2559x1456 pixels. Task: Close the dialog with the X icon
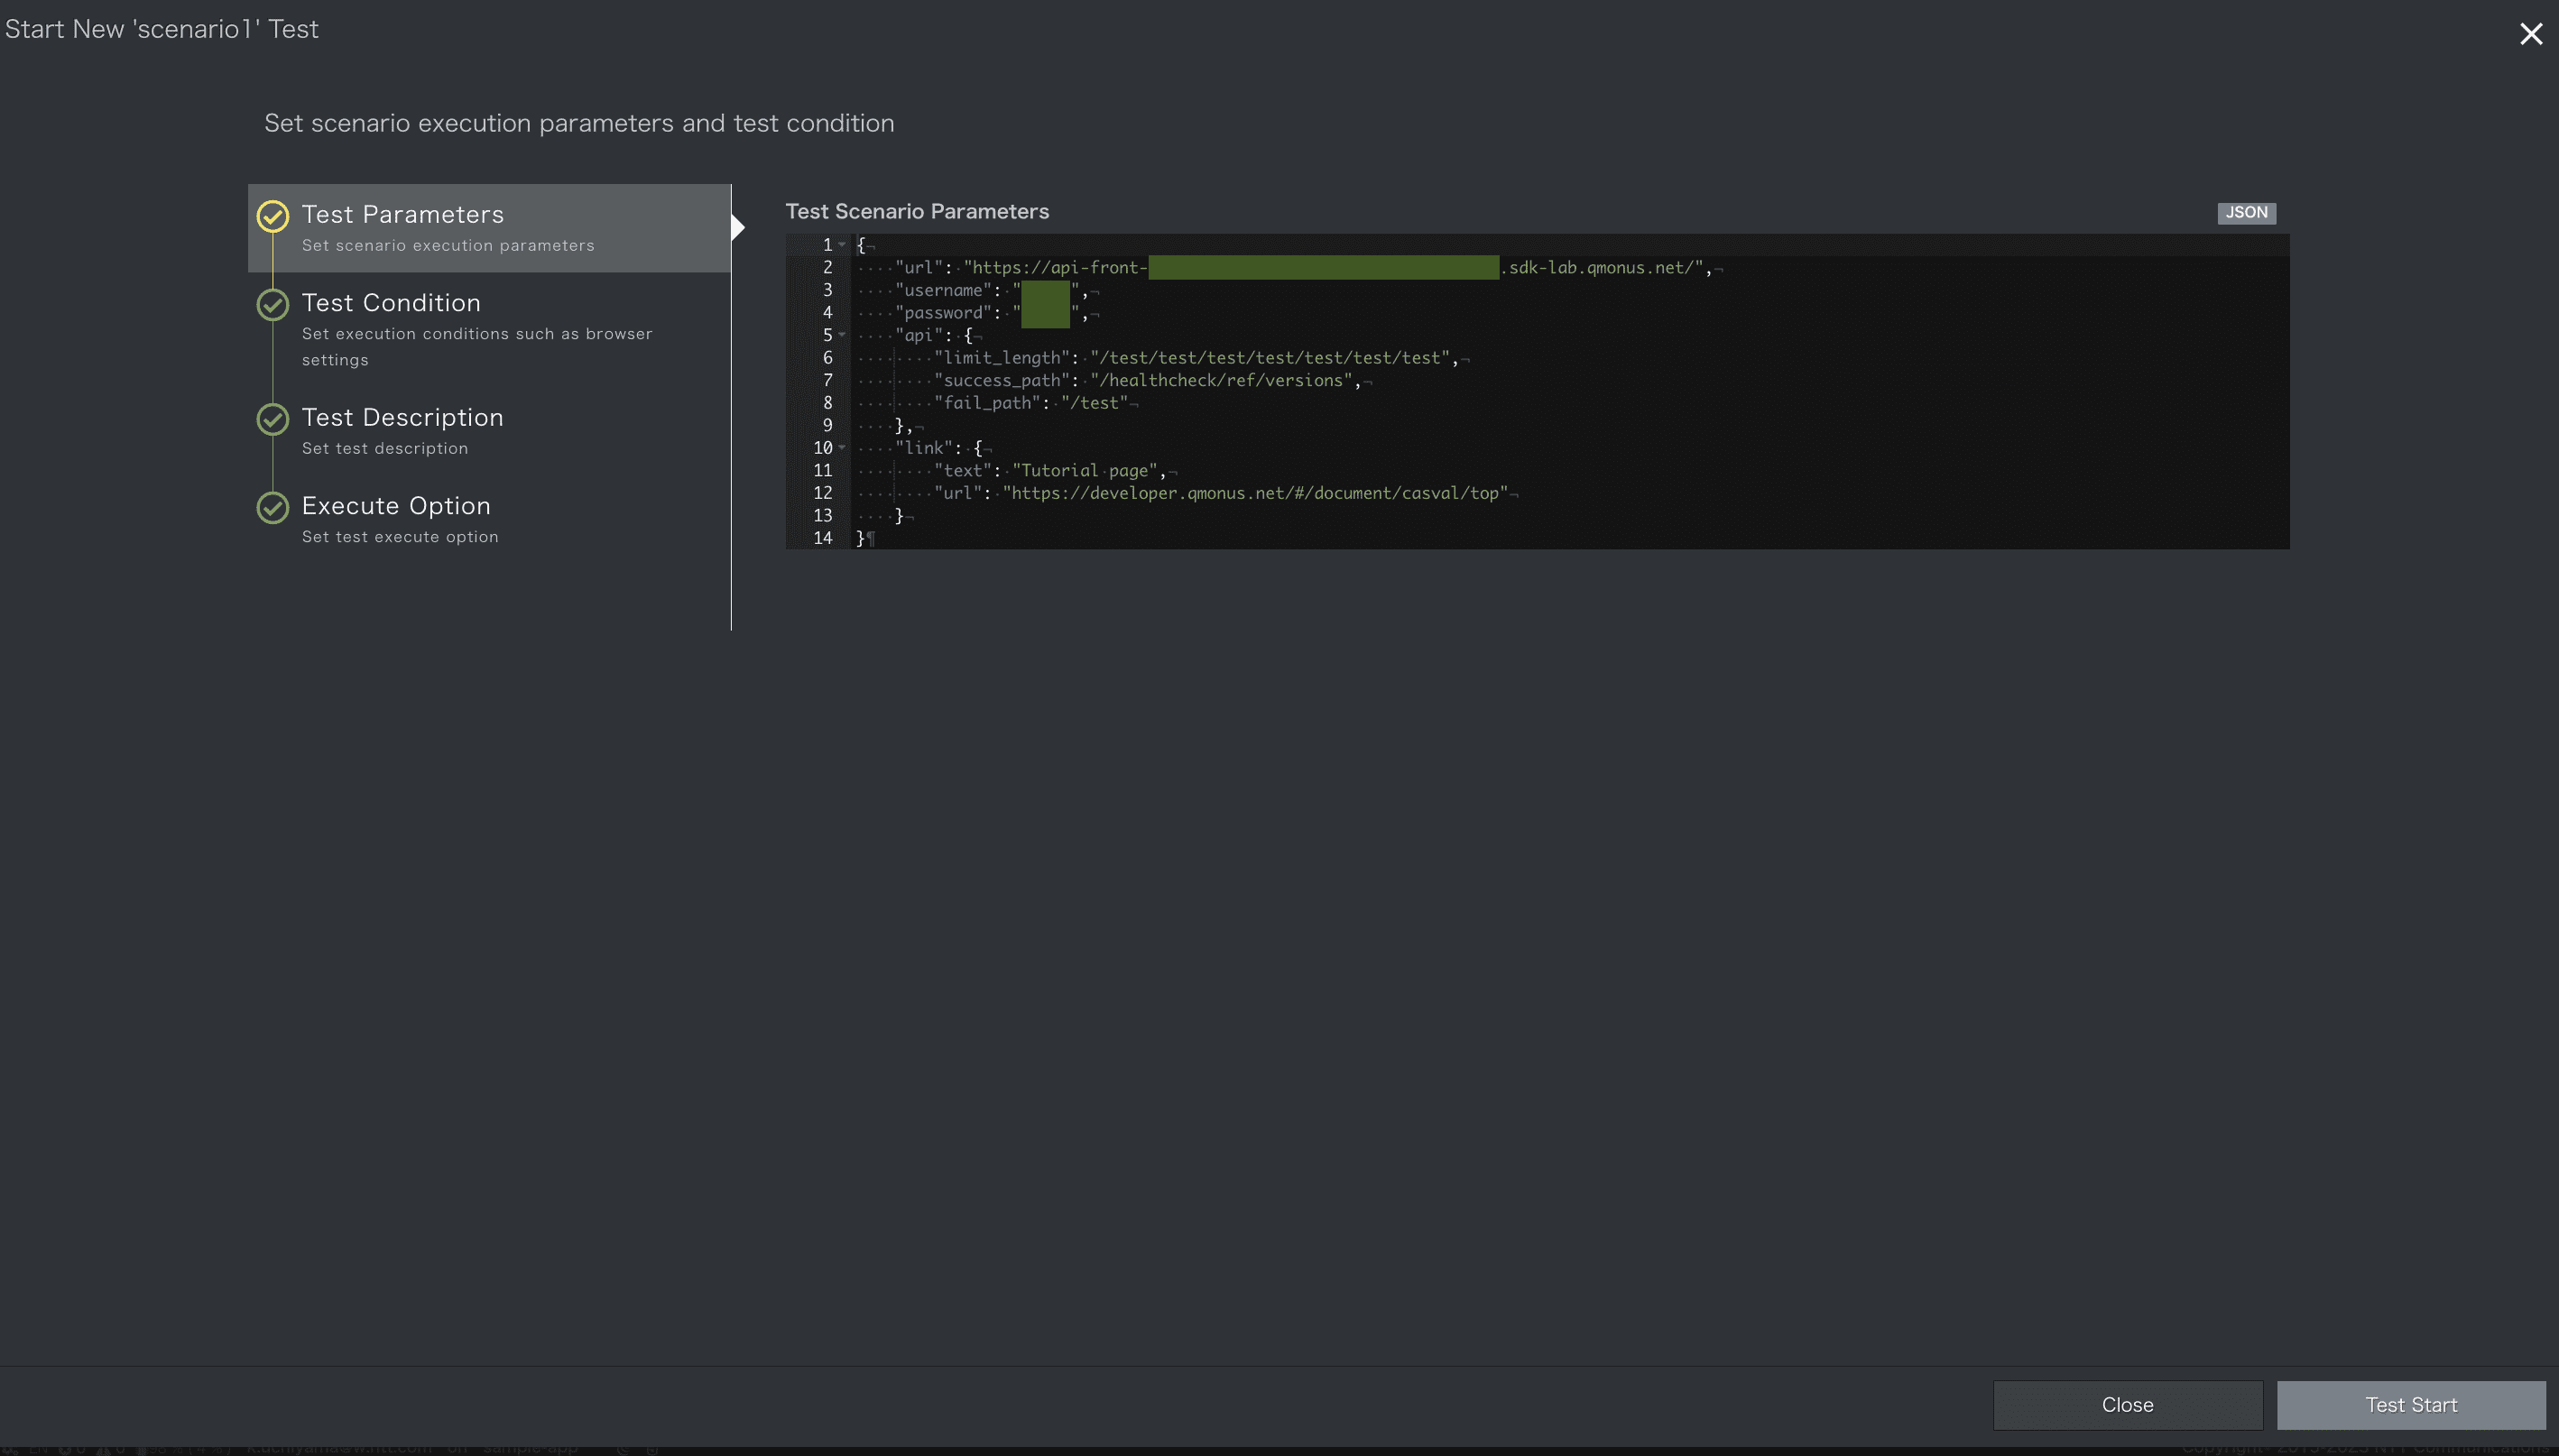point(2530,34)
